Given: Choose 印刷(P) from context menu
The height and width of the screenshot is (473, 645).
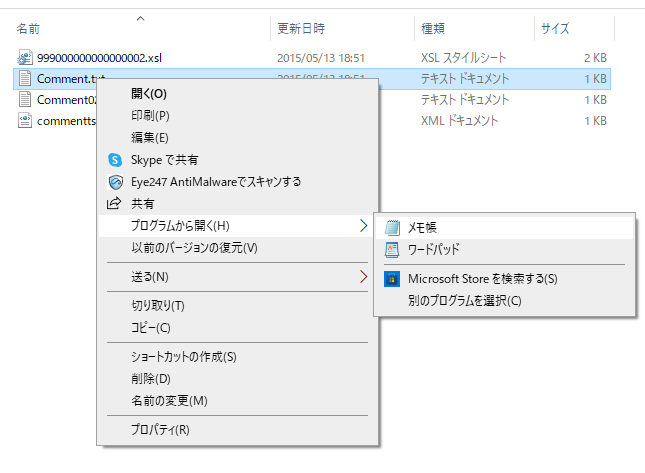Looking at the screenshot, I should [150, 116].
